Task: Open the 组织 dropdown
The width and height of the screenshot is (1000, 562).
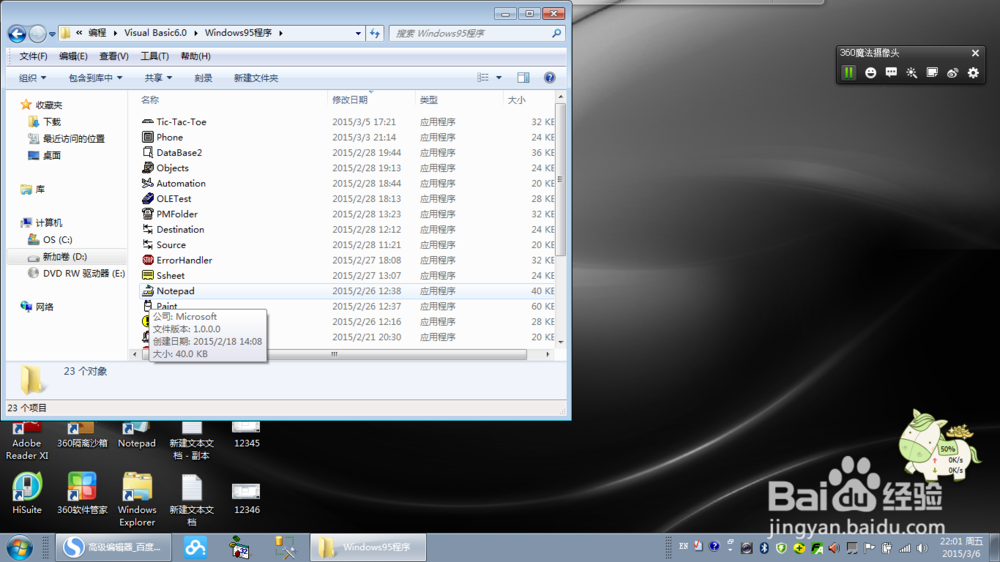Action: [33, 78]
